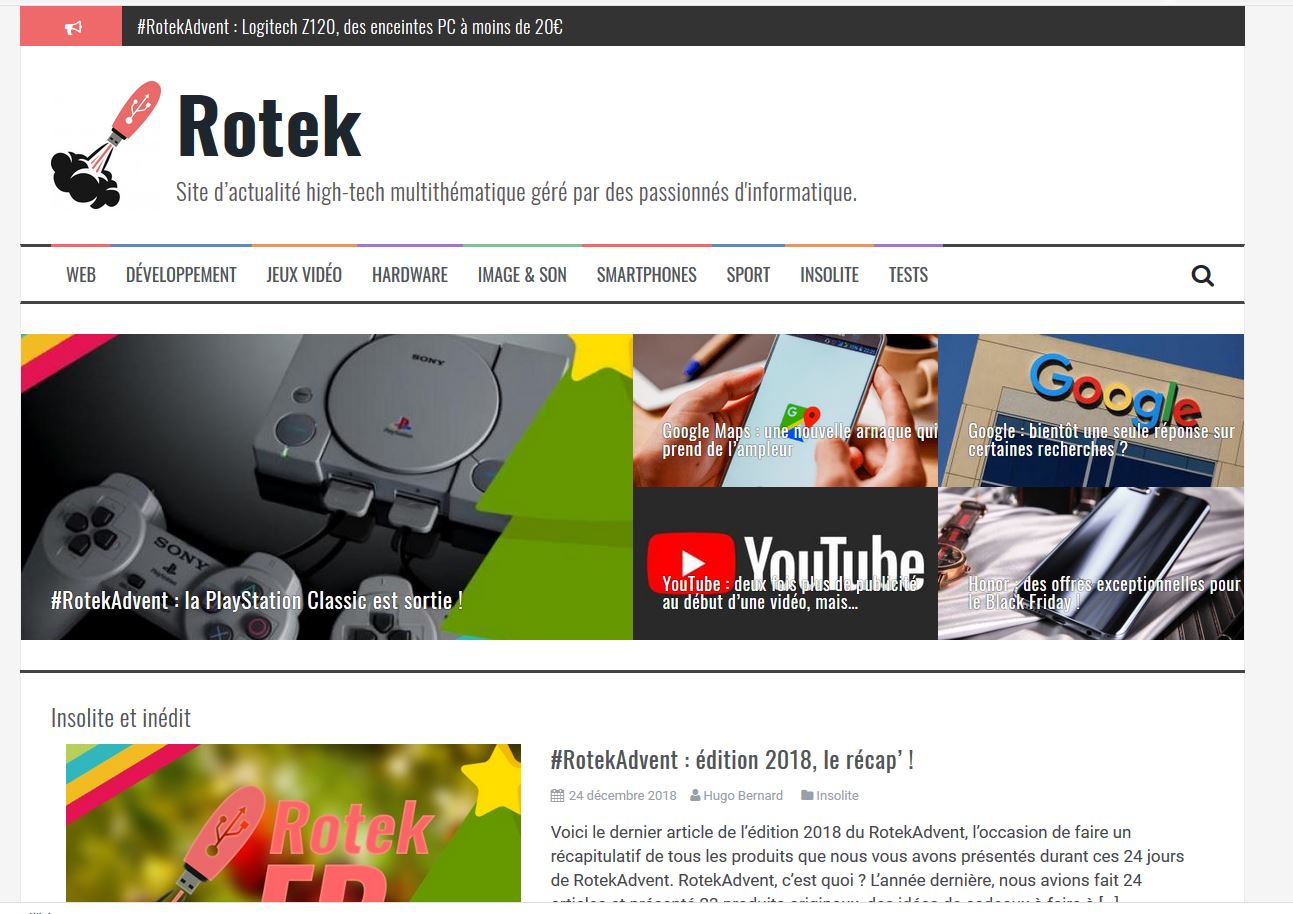Go to JEUX VIDÉO category
This screenshot has height=914, width=1293.
[x=304, y=275]
